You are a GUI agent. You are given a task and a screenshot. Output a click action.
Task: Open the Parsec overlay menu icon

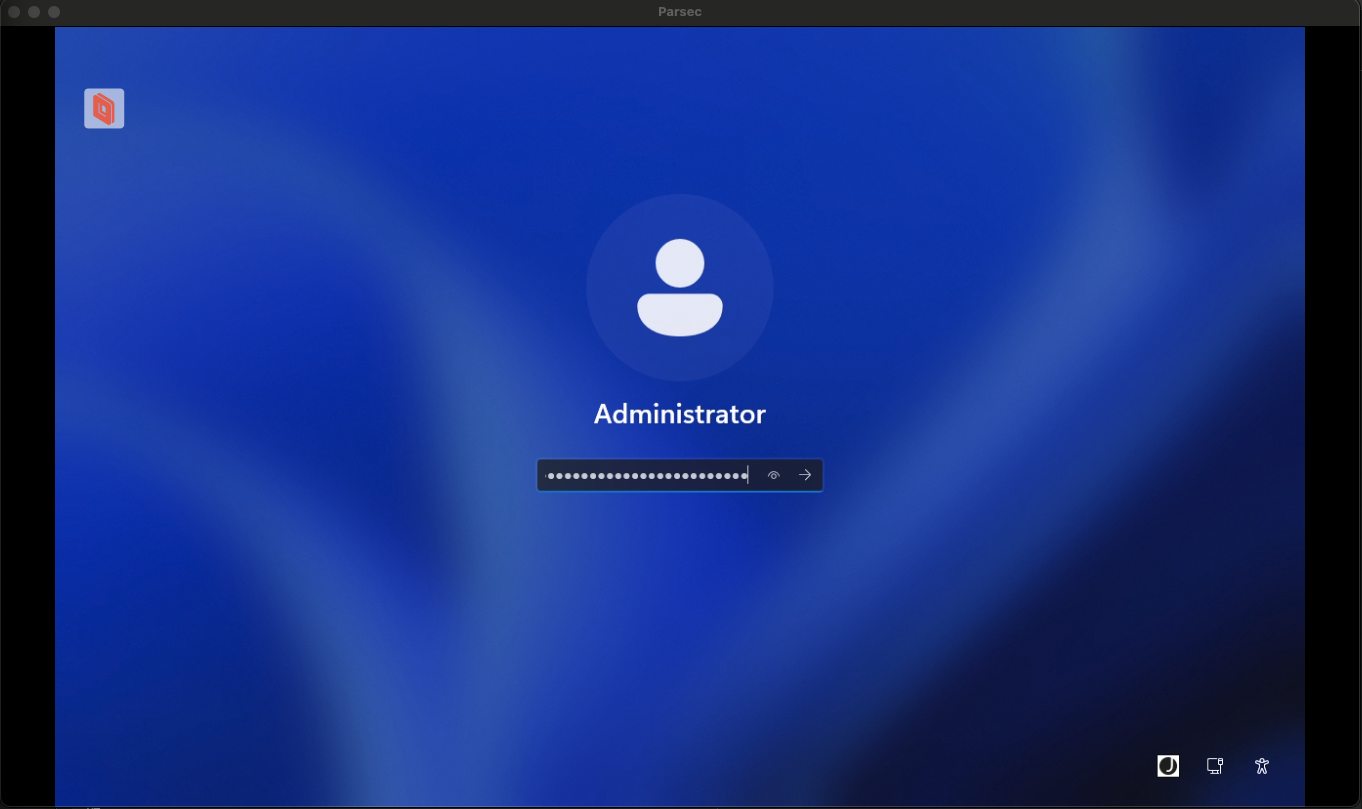click(104, 109)
